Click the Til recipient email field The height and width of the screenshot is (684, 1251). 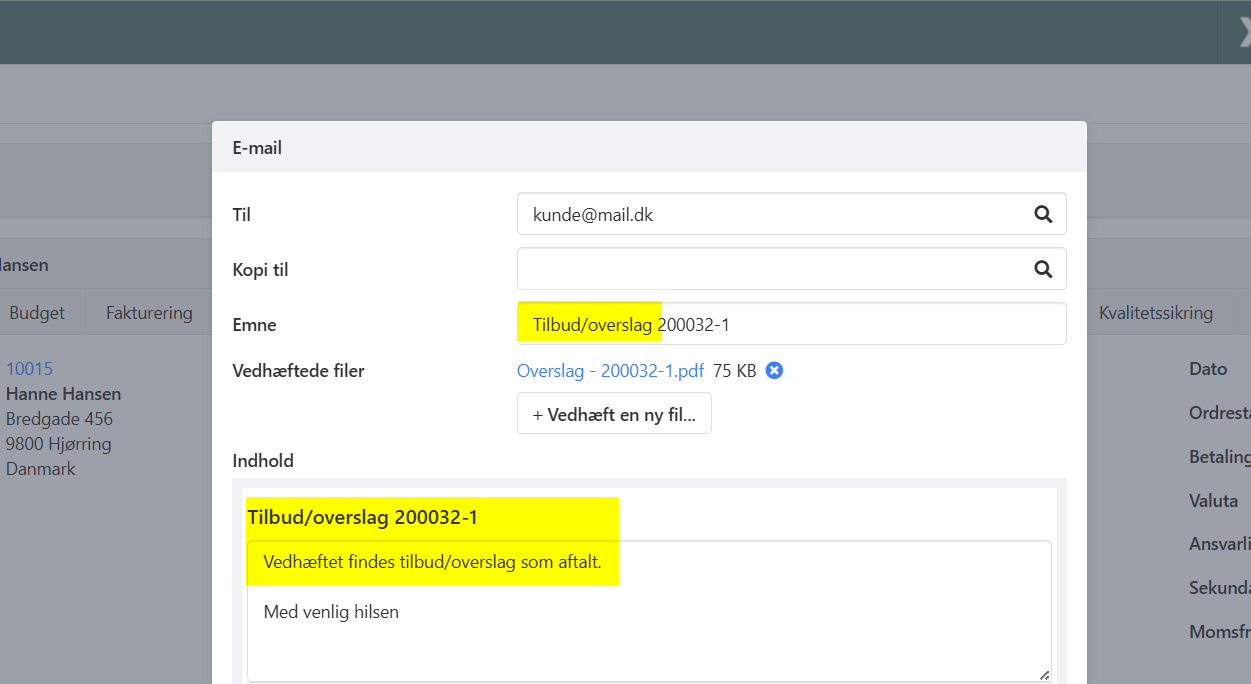(x=791, y=214)
